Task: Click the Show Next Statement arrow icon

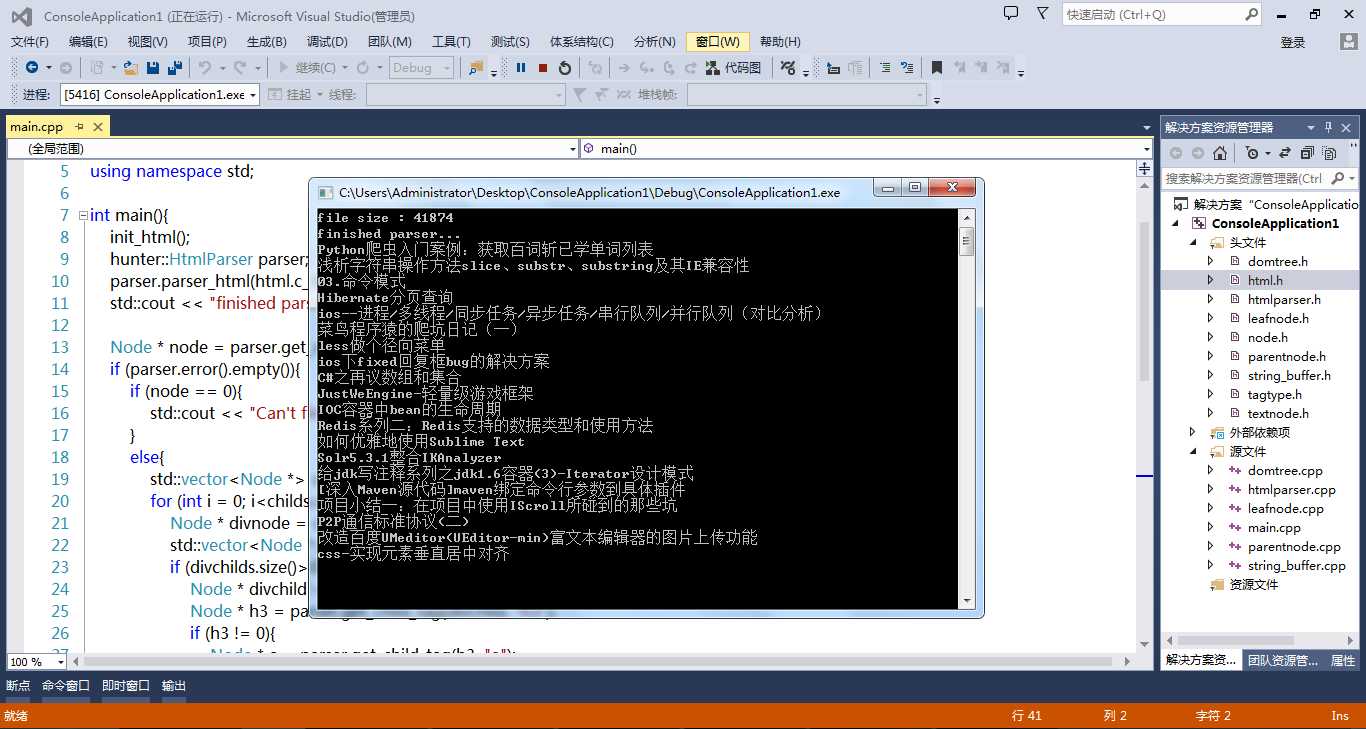Action: coord(624,67)
